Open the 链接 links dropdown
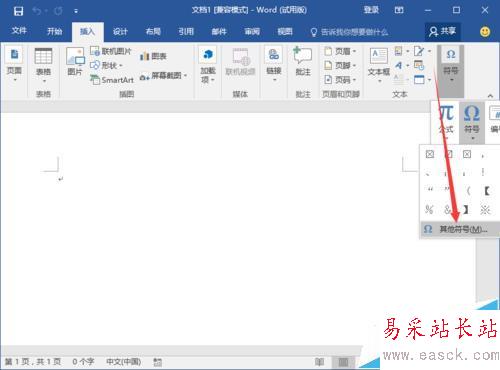Screen dimensions: 500x370 point(274,65)
